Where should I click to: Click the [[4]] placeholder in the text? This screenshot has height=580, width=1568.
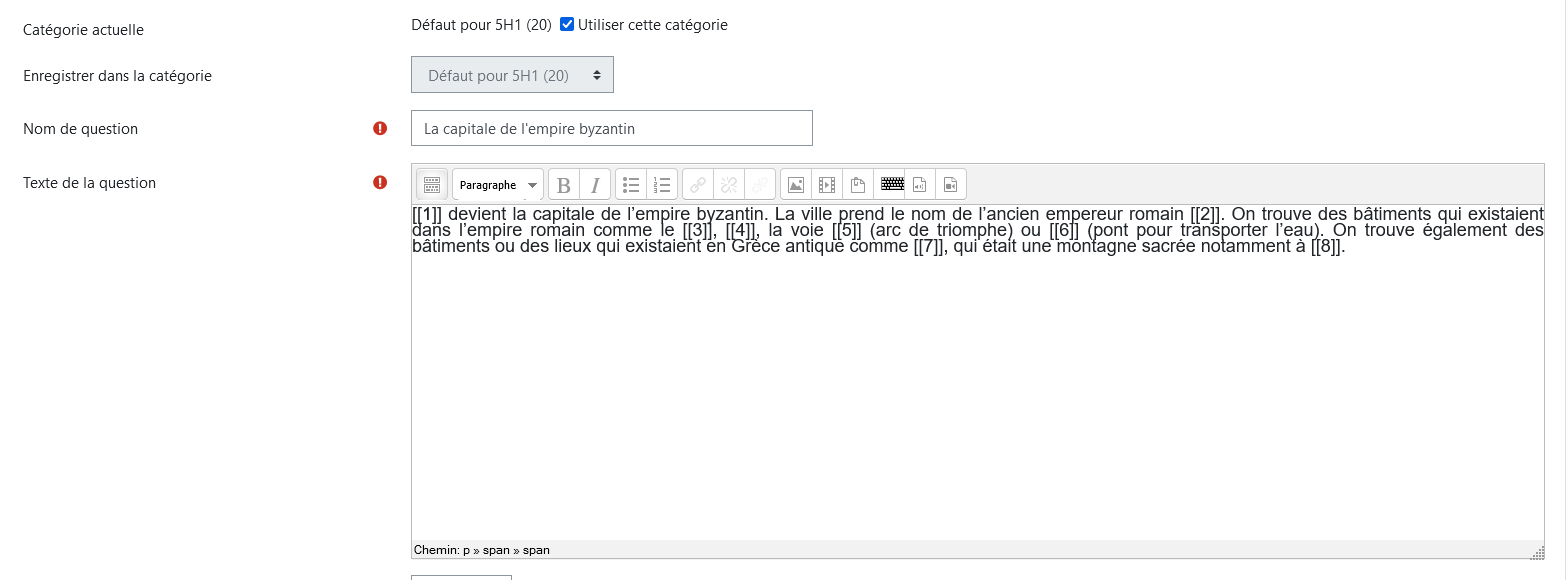tap(741, 230)
